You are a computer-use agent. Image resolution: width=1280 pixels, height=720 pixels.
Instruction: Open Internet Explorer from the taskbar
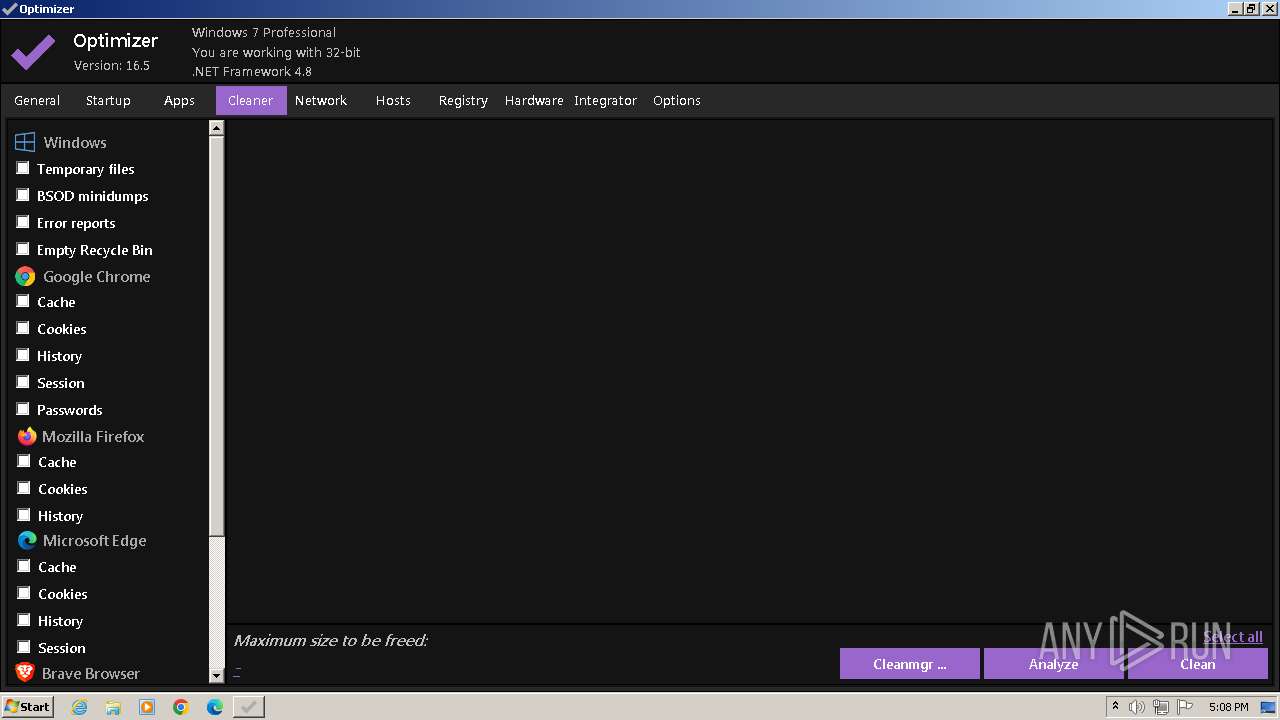(80, 707)
